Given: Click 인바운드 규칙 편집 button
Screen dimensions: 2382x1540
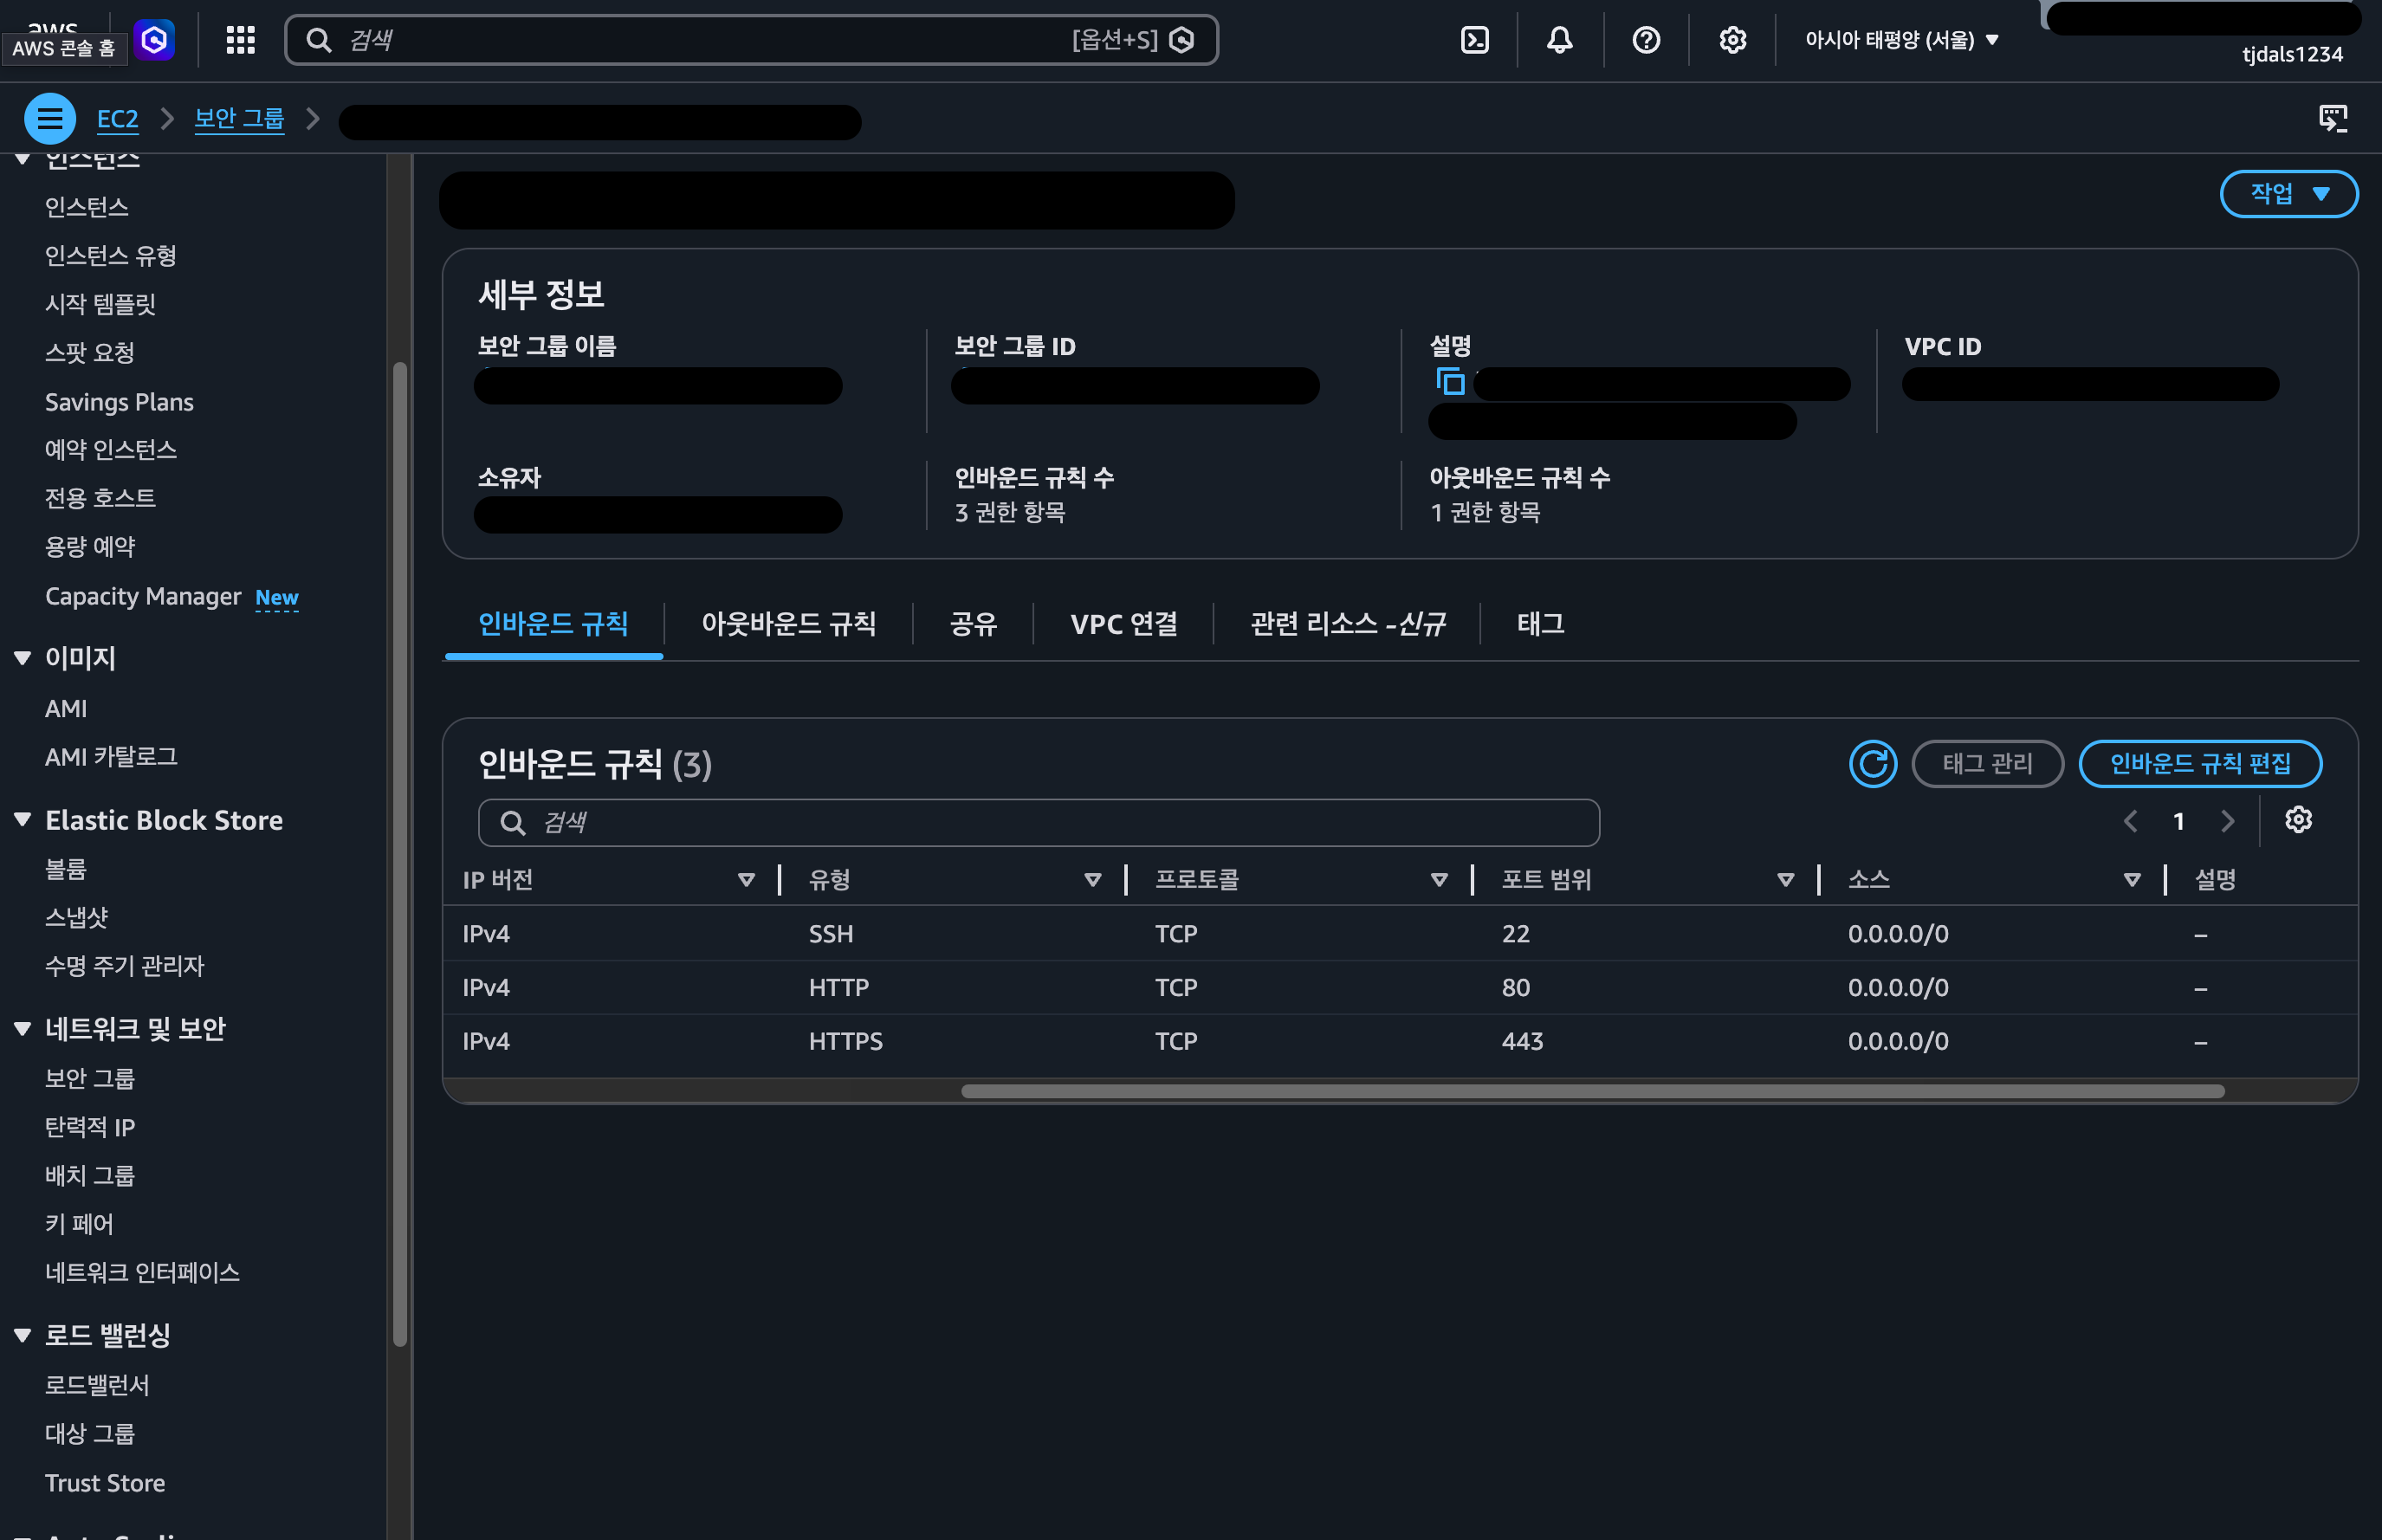Looking at the screenshot, I should click(2199, 764).
